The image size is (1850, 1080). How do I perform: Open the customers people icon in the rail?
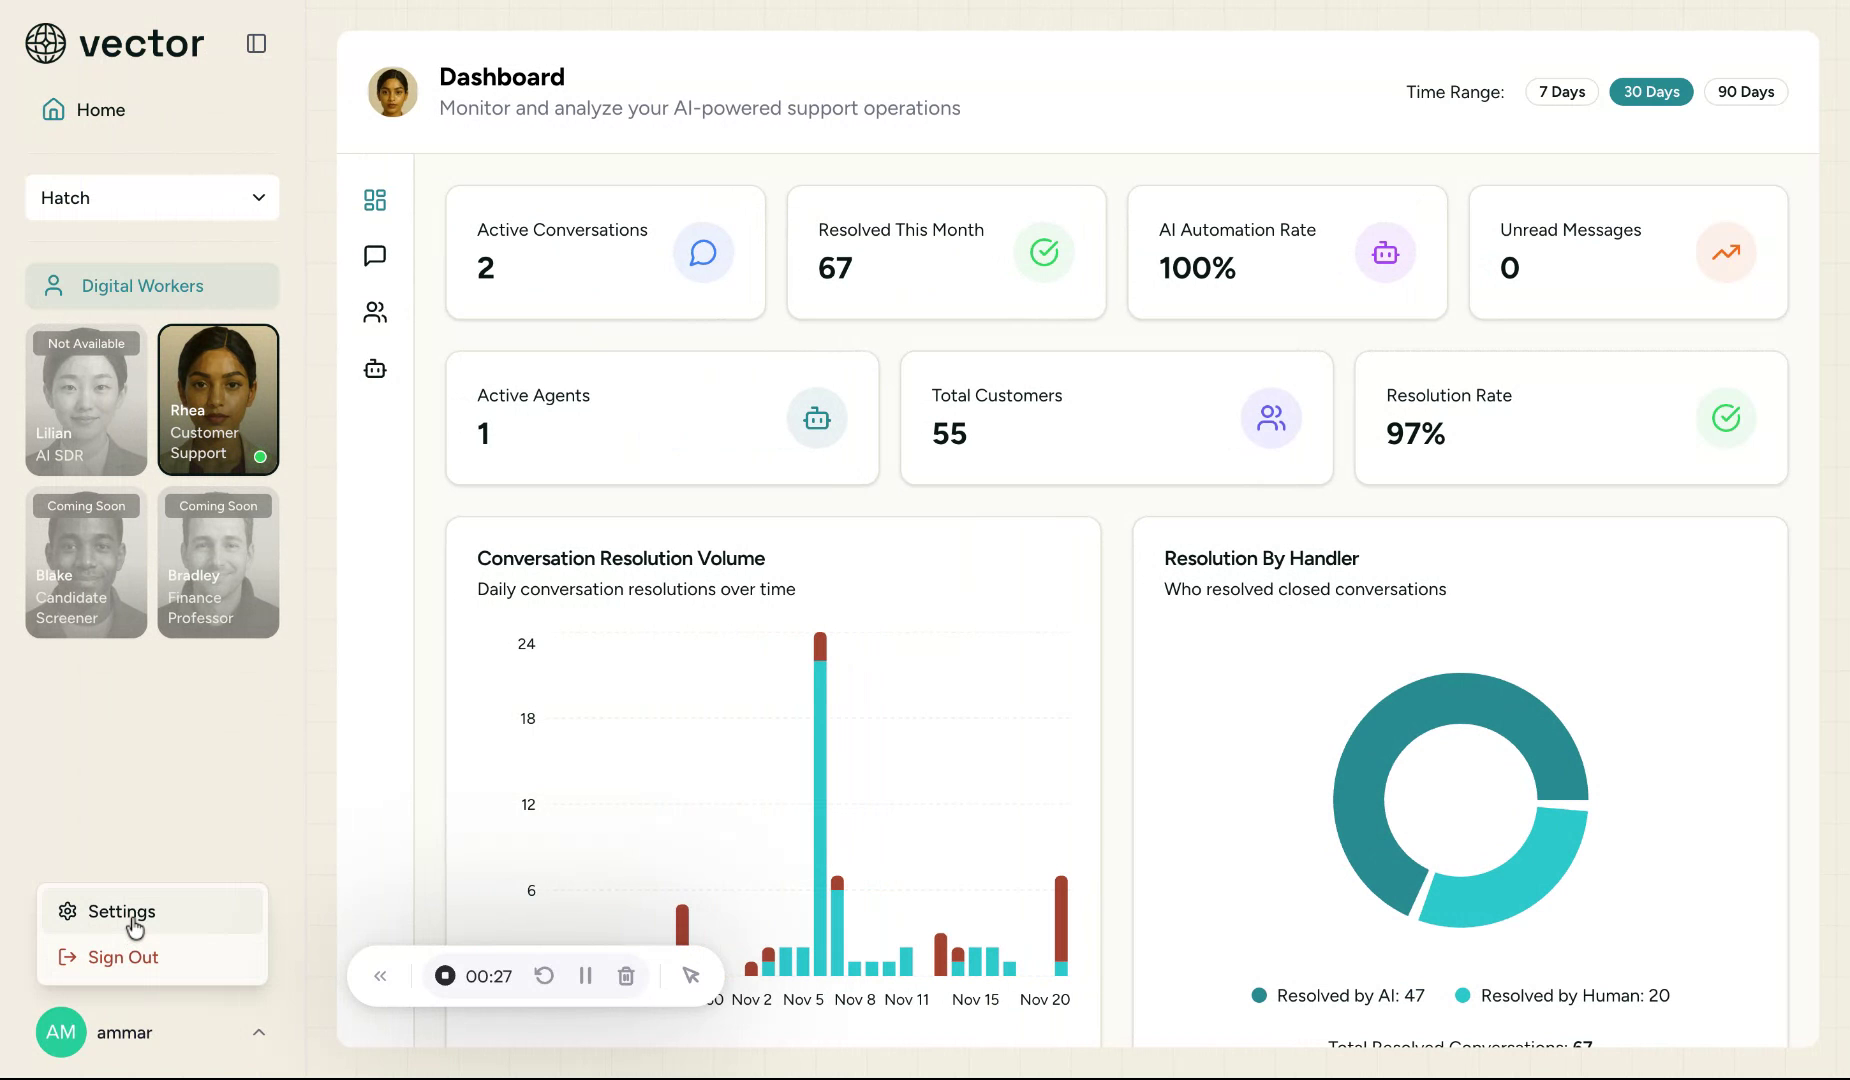click(375, 313)
